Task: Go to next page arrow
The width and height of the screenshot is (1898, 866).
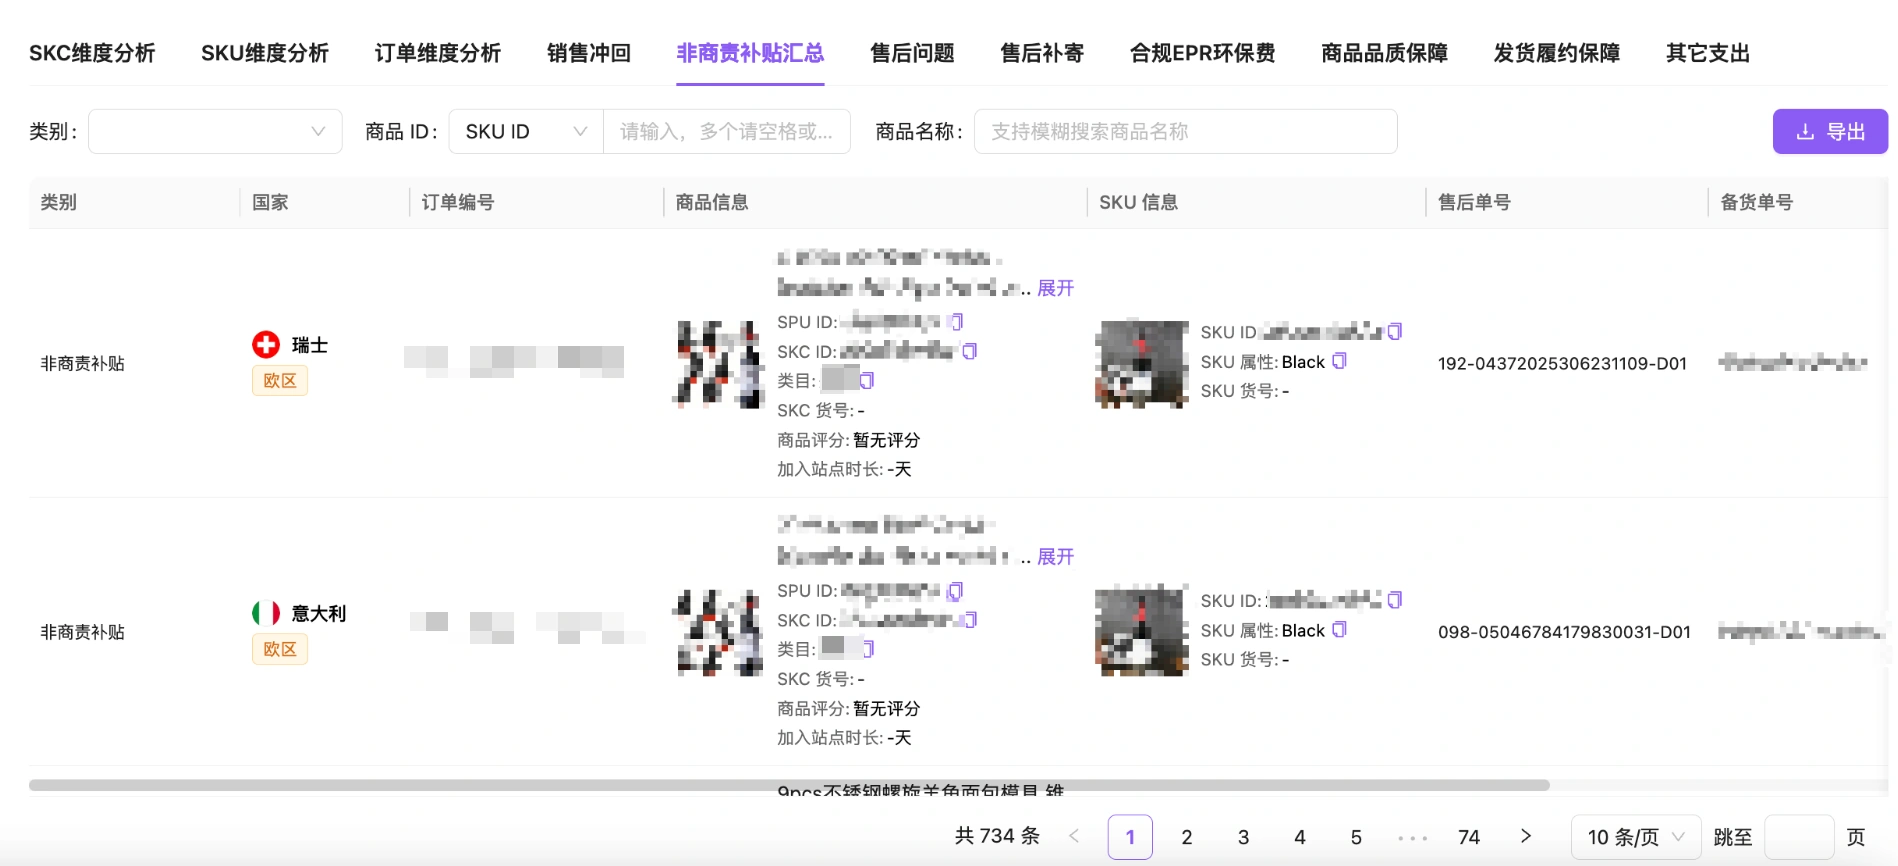Action: click(x=1526, y=836)
